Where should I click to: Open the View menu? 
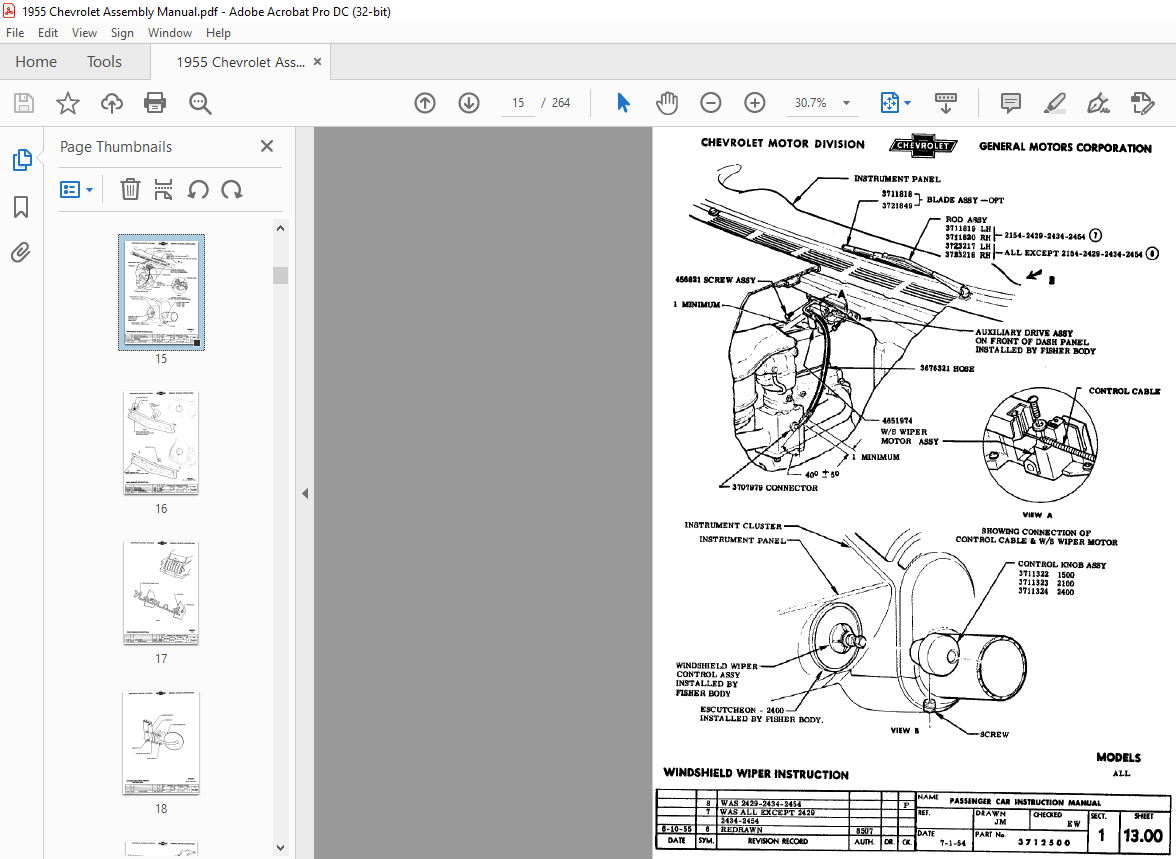click(84, 33)
